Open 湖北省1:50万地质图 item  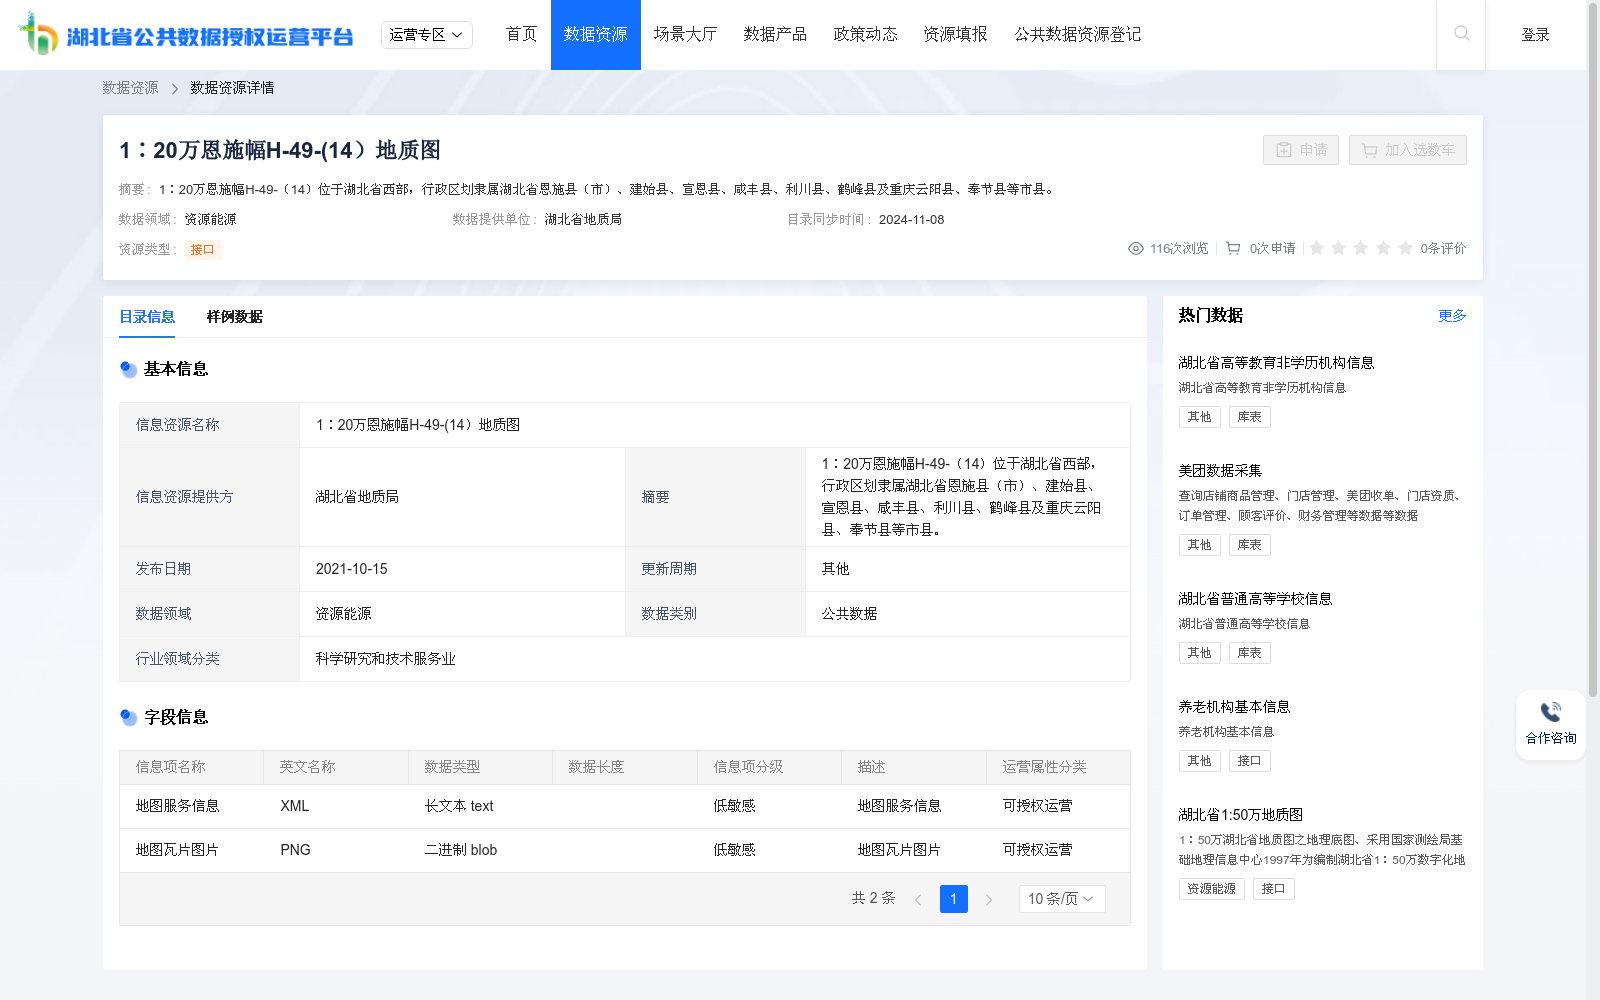[1240, 815]
